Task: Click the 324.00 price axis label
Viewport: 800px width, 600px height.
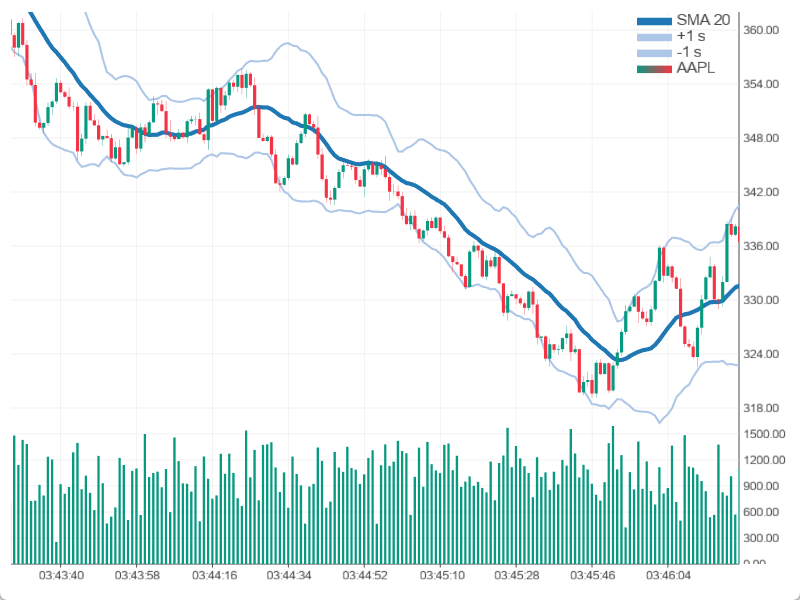Action: (761, 354)
